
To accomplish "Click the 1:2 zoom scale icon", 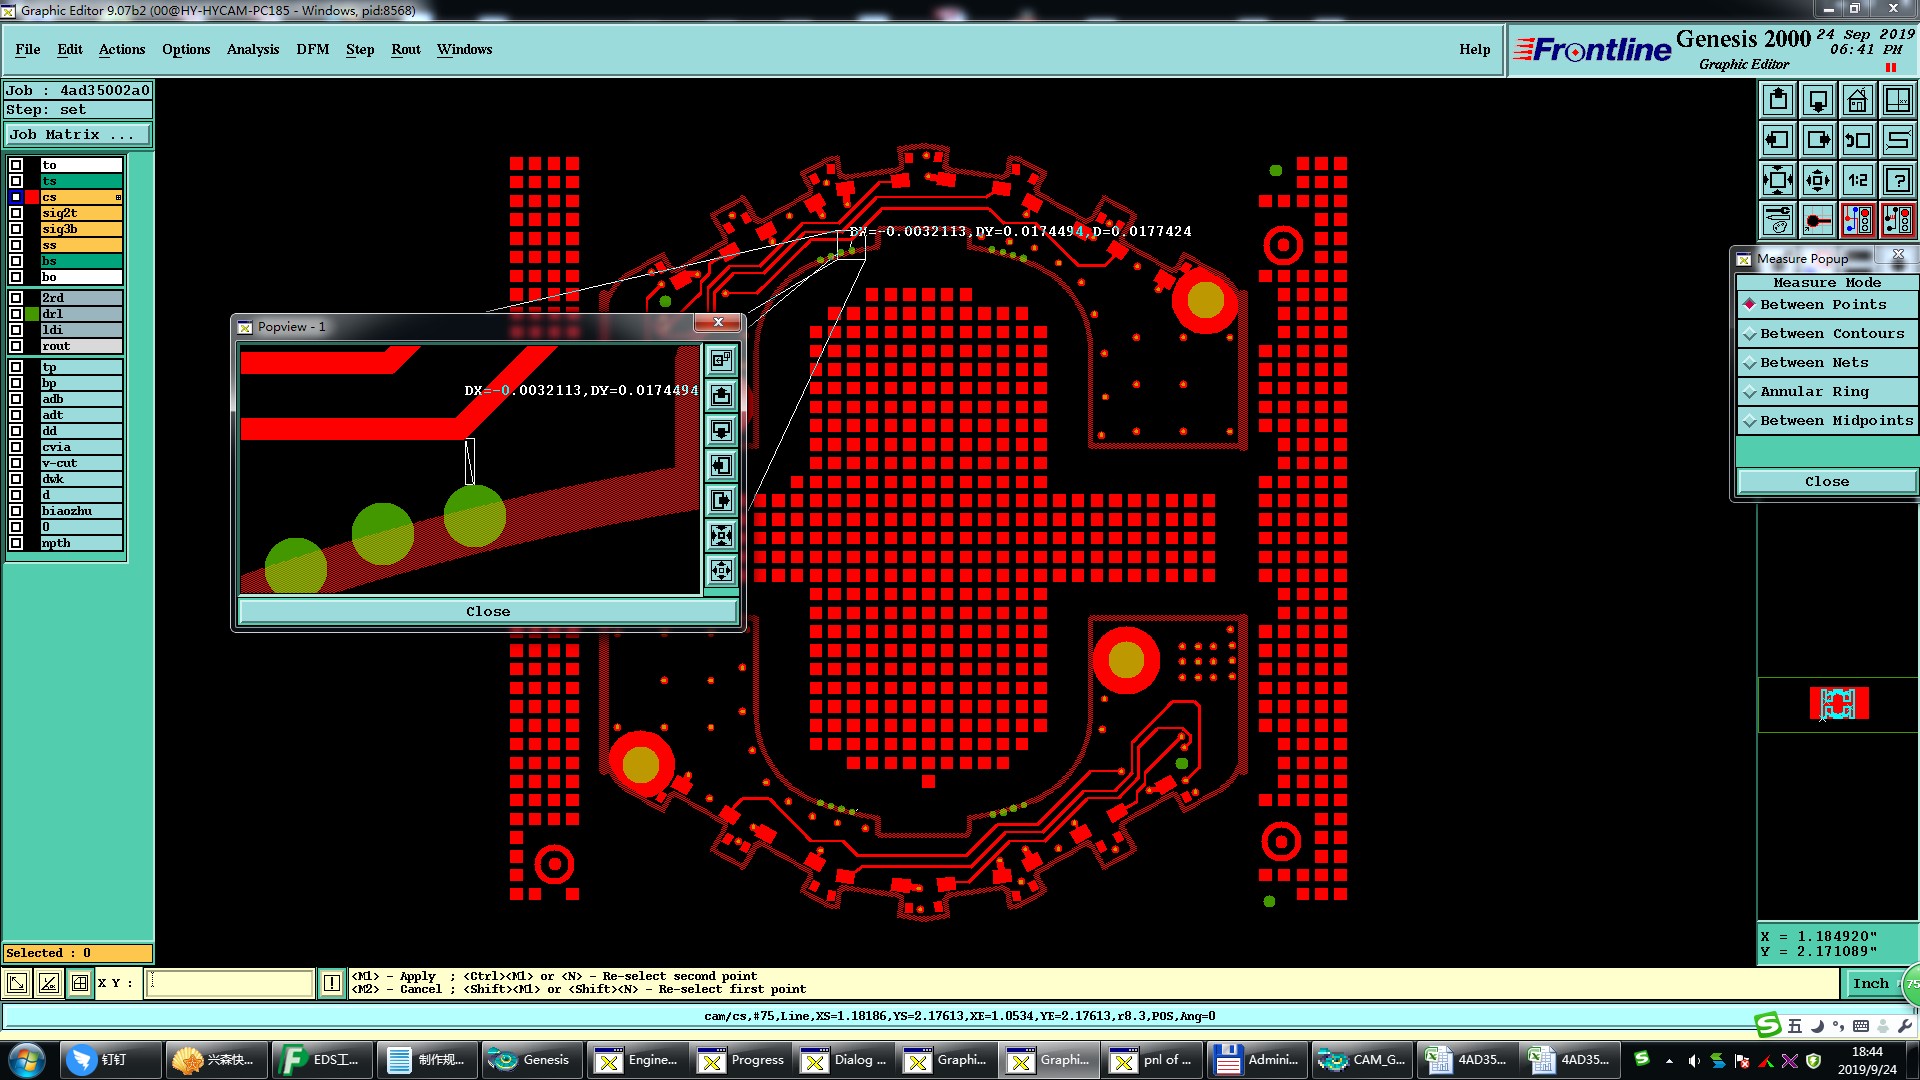I will (x=1857, y=180).
